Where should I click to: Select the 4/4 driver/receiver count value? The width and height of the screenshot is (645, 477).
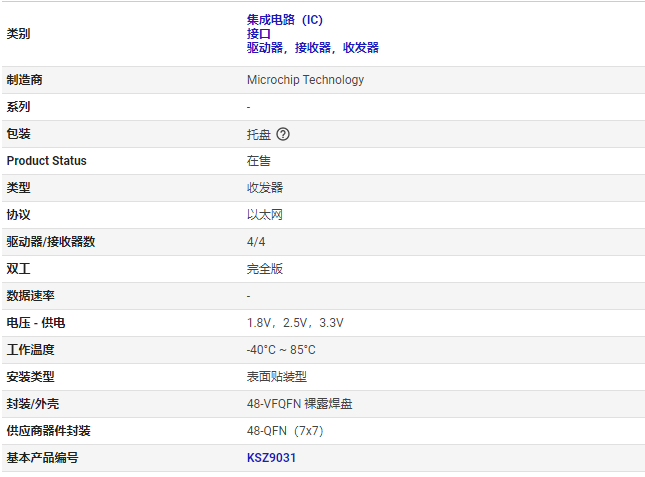(256, 242)
